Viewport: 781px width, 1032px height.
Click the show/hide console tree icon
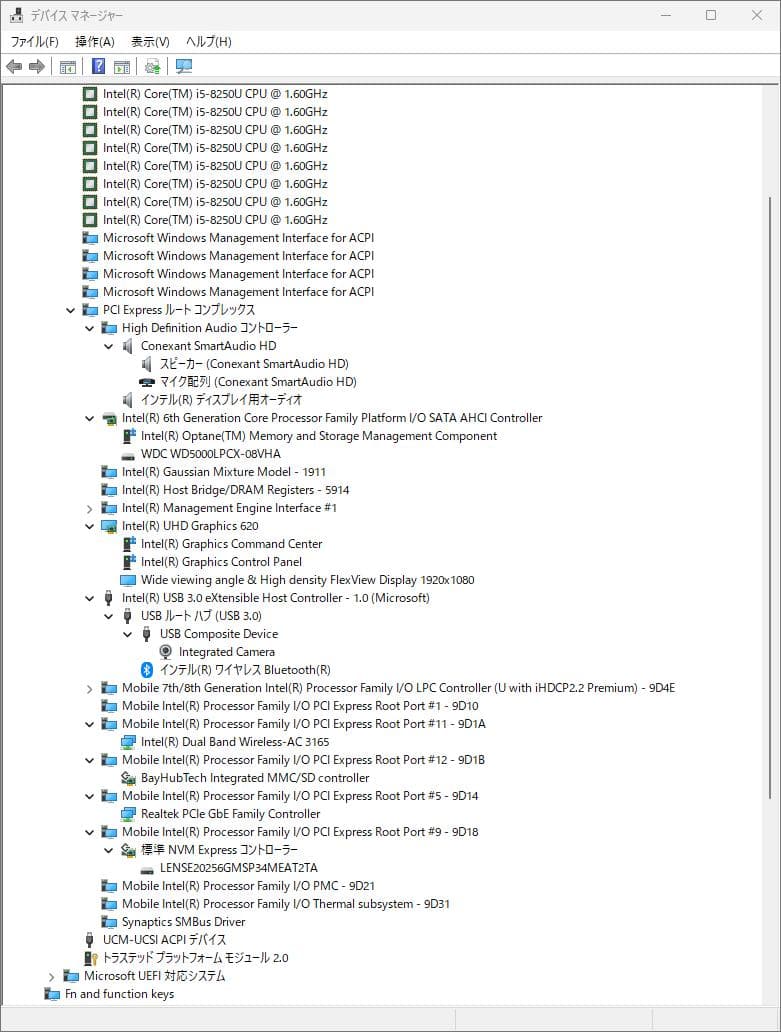point(68,67)
